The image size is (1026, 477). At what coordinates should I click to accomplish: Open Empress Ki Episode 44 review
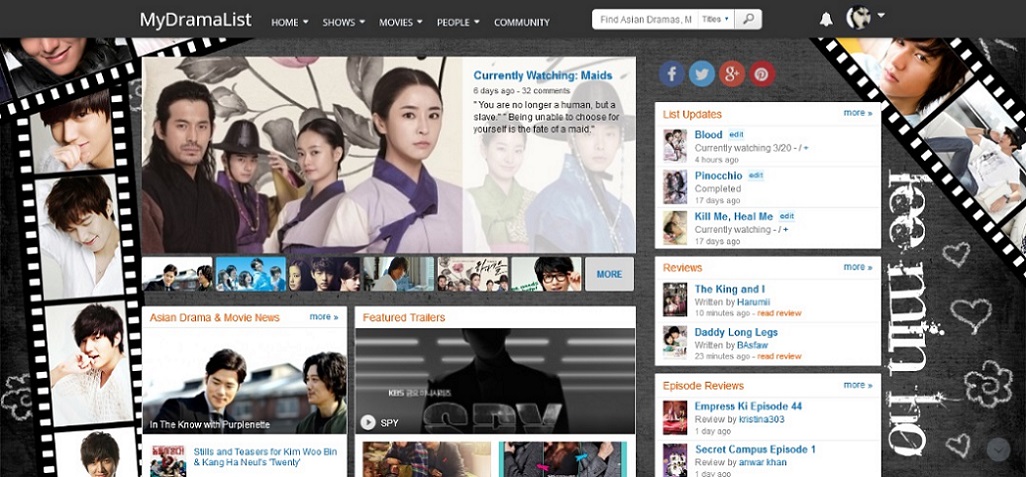click(748, 406)
